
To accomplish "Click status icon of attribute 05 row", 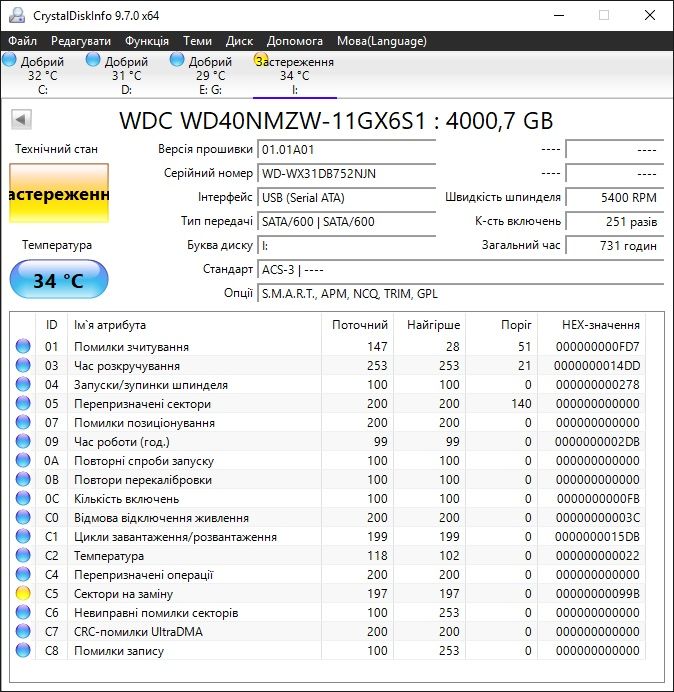I will [23, 403].
